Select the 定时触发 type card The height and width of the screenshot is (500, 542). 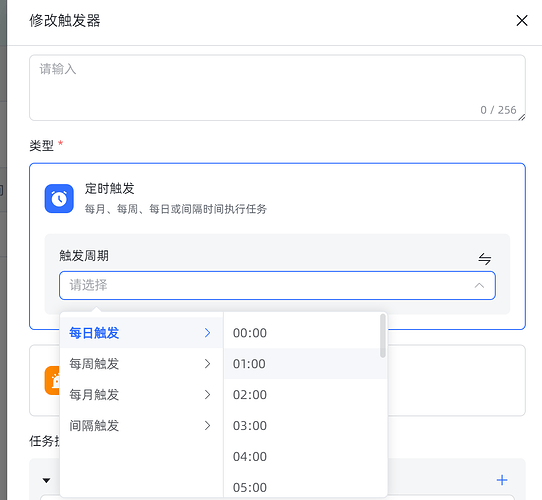(277, 198)
